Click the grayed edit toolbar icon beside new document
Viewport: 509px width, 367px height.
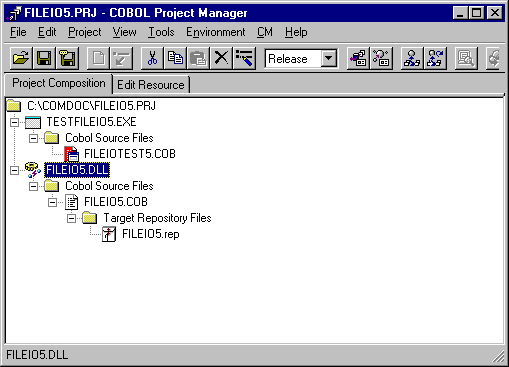121,58
